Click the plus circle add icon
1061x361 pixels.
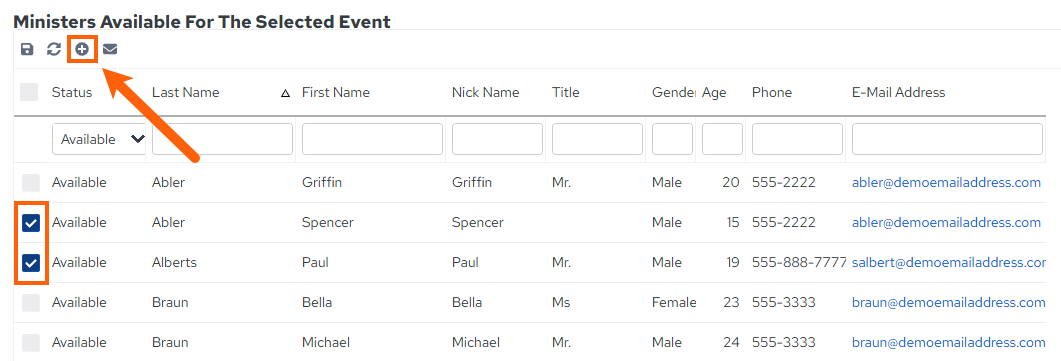pos(82,49)
